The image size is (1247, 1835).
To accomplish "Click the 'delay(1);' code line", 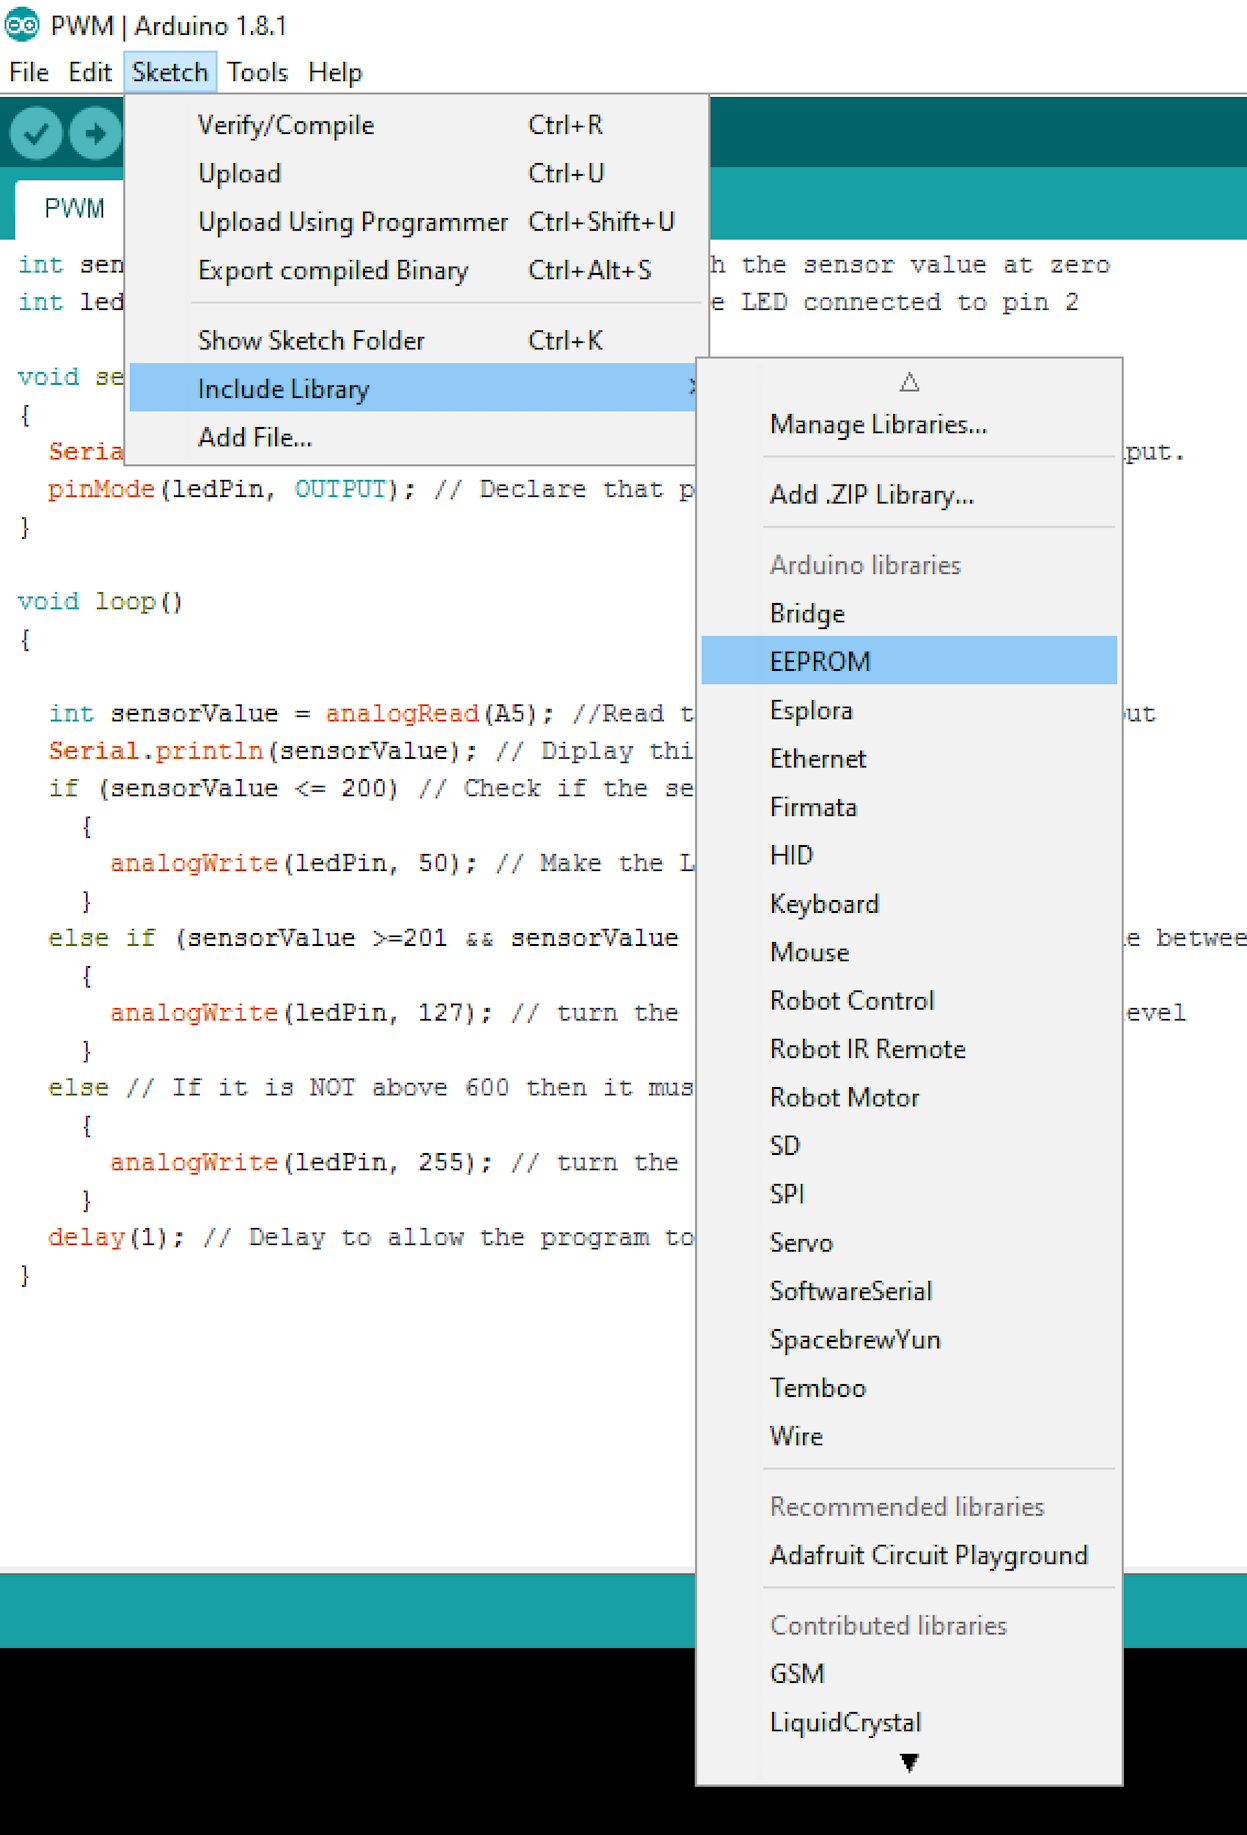I will 116,1237.
